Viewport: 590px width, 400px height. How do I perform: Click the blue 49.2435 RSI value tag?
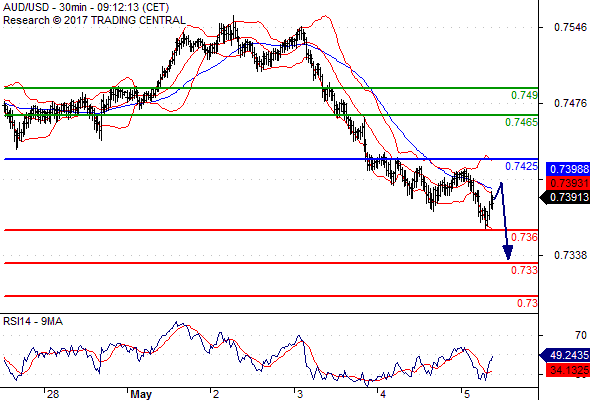(565, 355)
